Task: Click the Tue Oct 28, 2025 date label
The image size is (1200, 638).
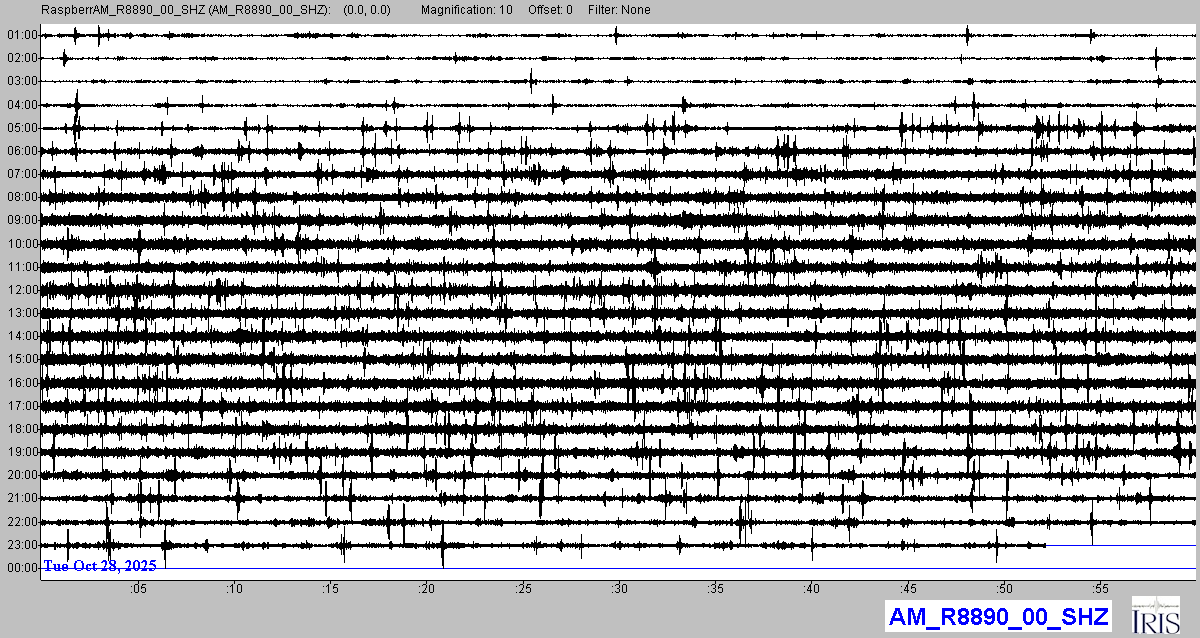Action: 100,566
